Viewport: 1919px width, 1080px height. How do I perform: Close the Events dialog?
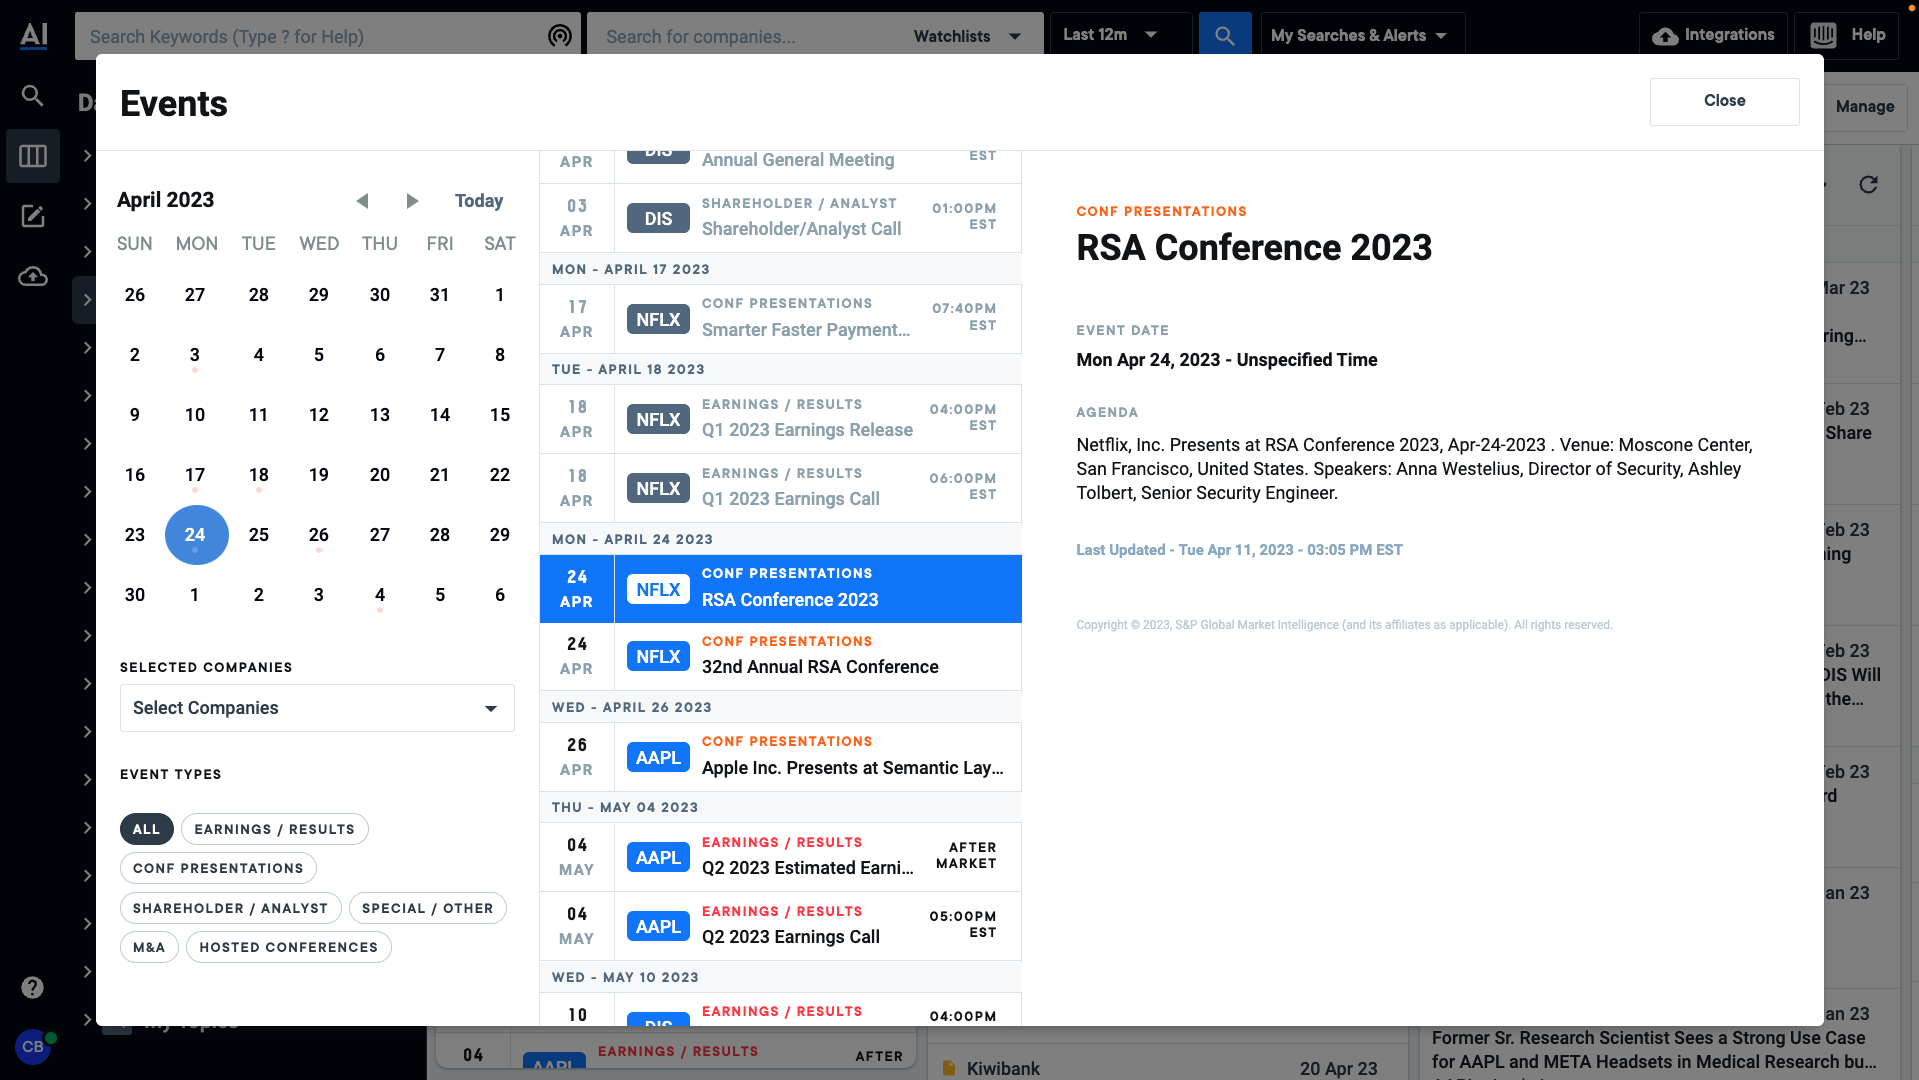[x=1724, y=101]
